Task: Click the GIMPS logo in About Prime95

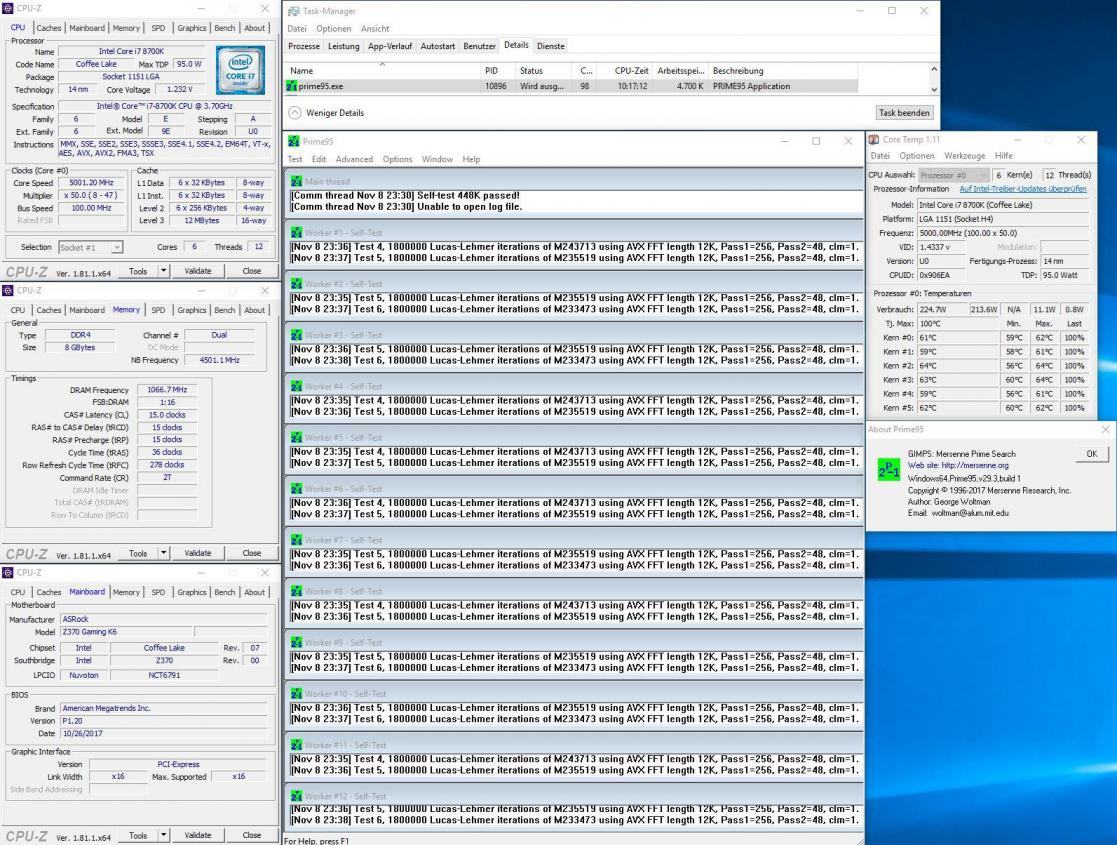Action: [887, 470]
